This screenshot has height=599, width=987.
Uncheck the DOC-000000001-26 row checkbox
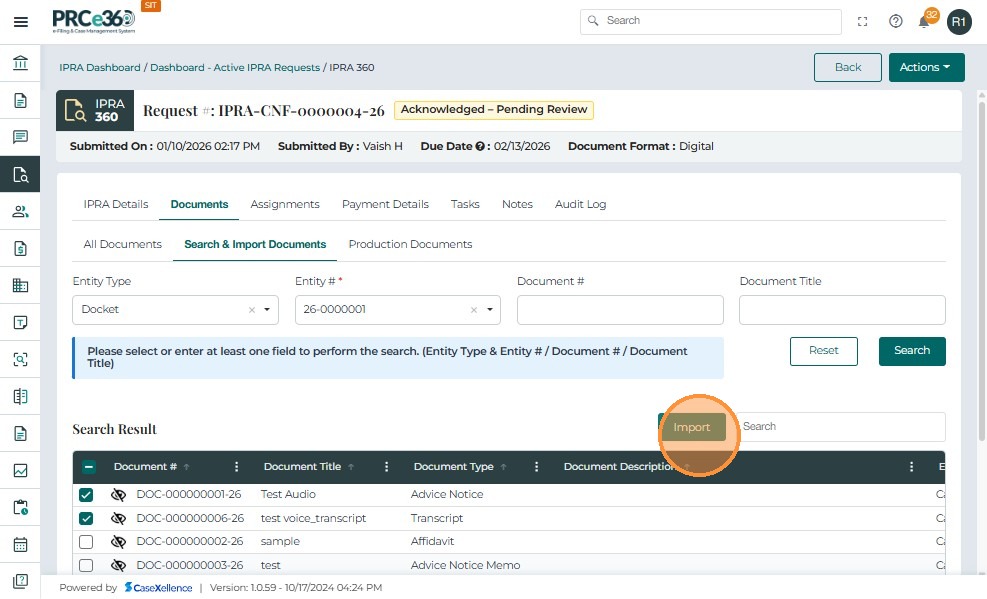(x=86, y=495)
